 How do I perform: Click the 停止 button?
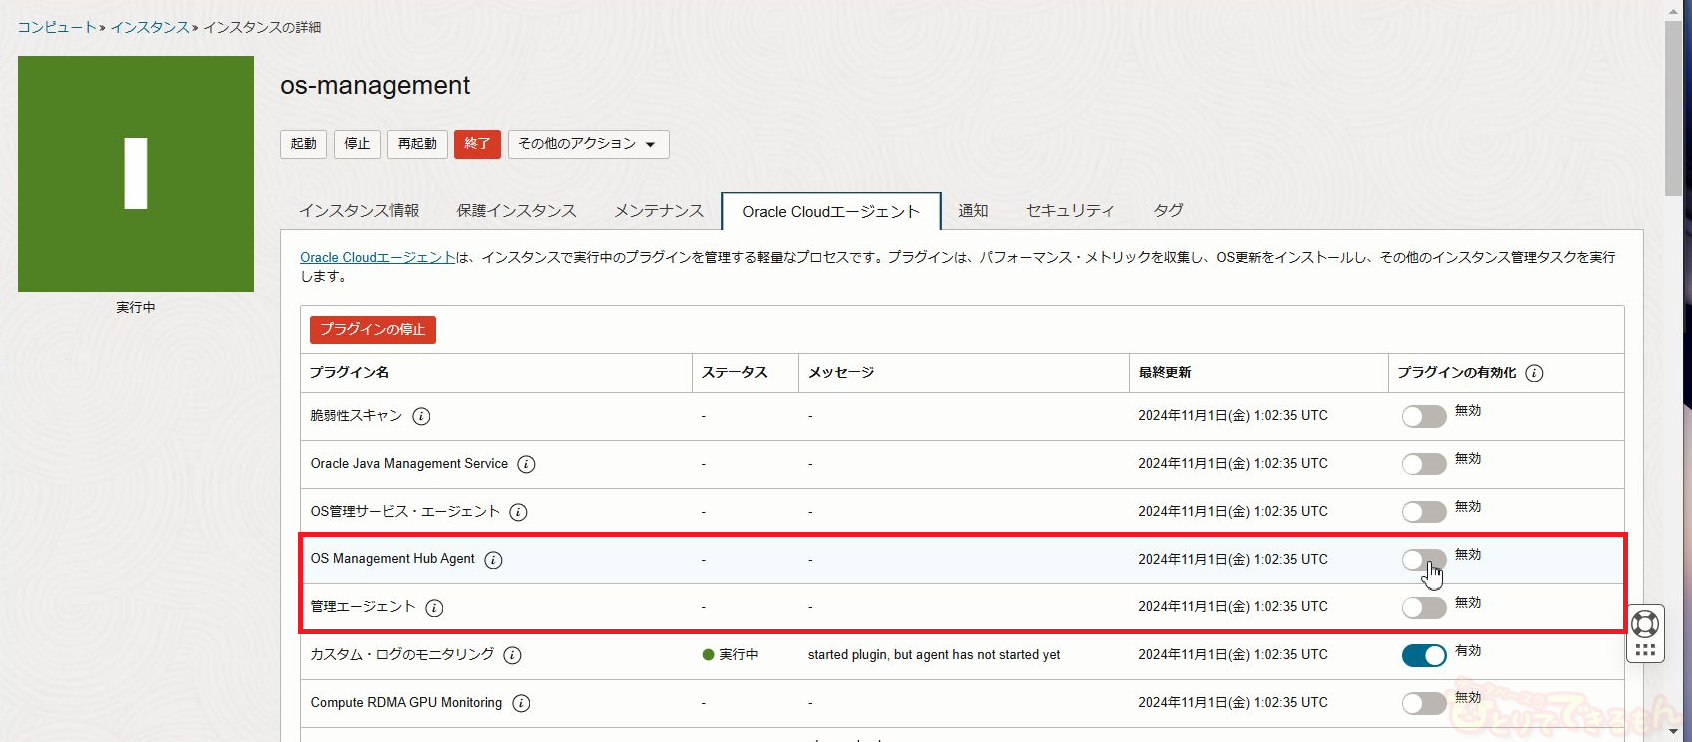[357, 144]
